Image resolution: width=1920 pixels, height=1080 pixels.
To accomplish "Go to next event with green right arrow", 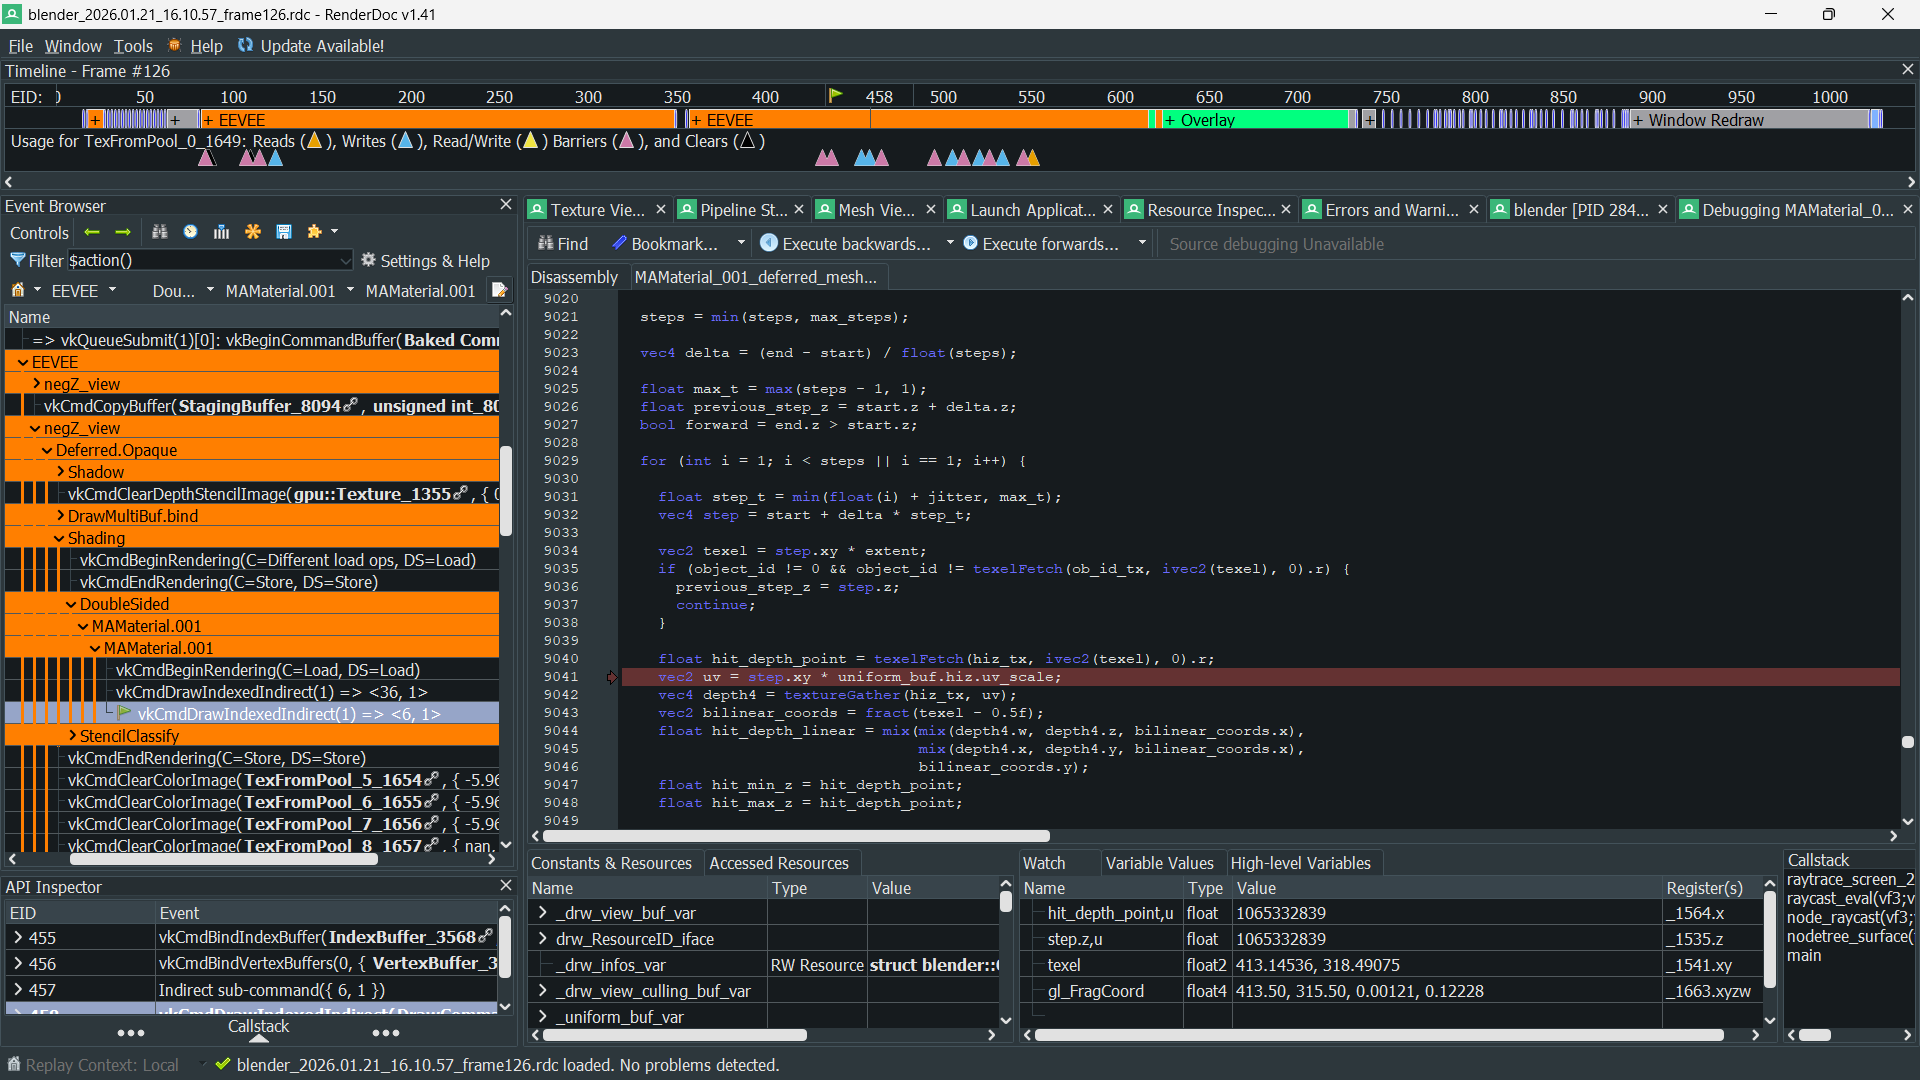I will pos(123,232).
